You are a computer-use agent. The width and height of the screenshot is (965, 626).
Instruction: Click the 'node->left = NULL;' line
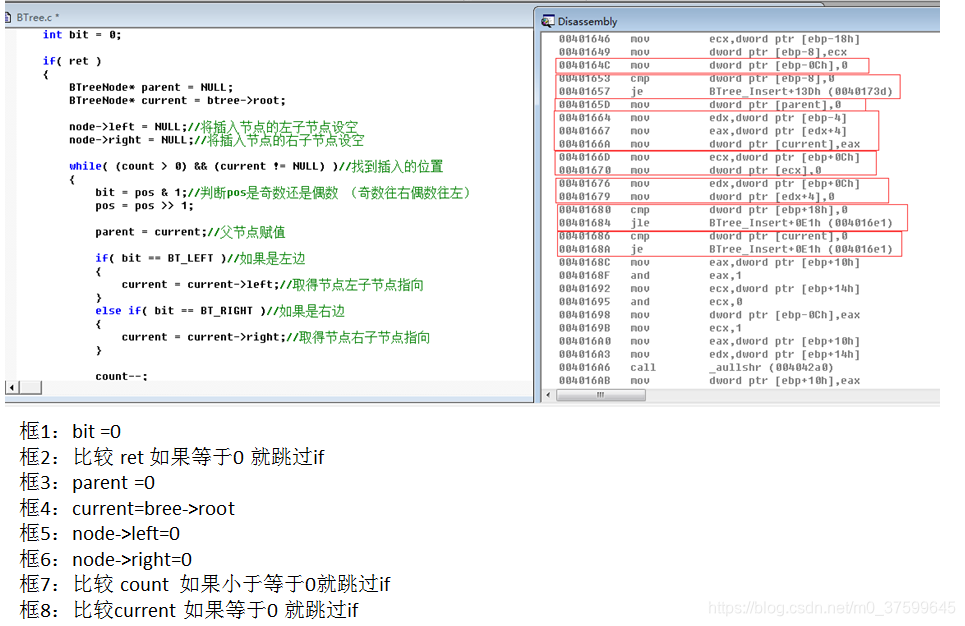214,127
